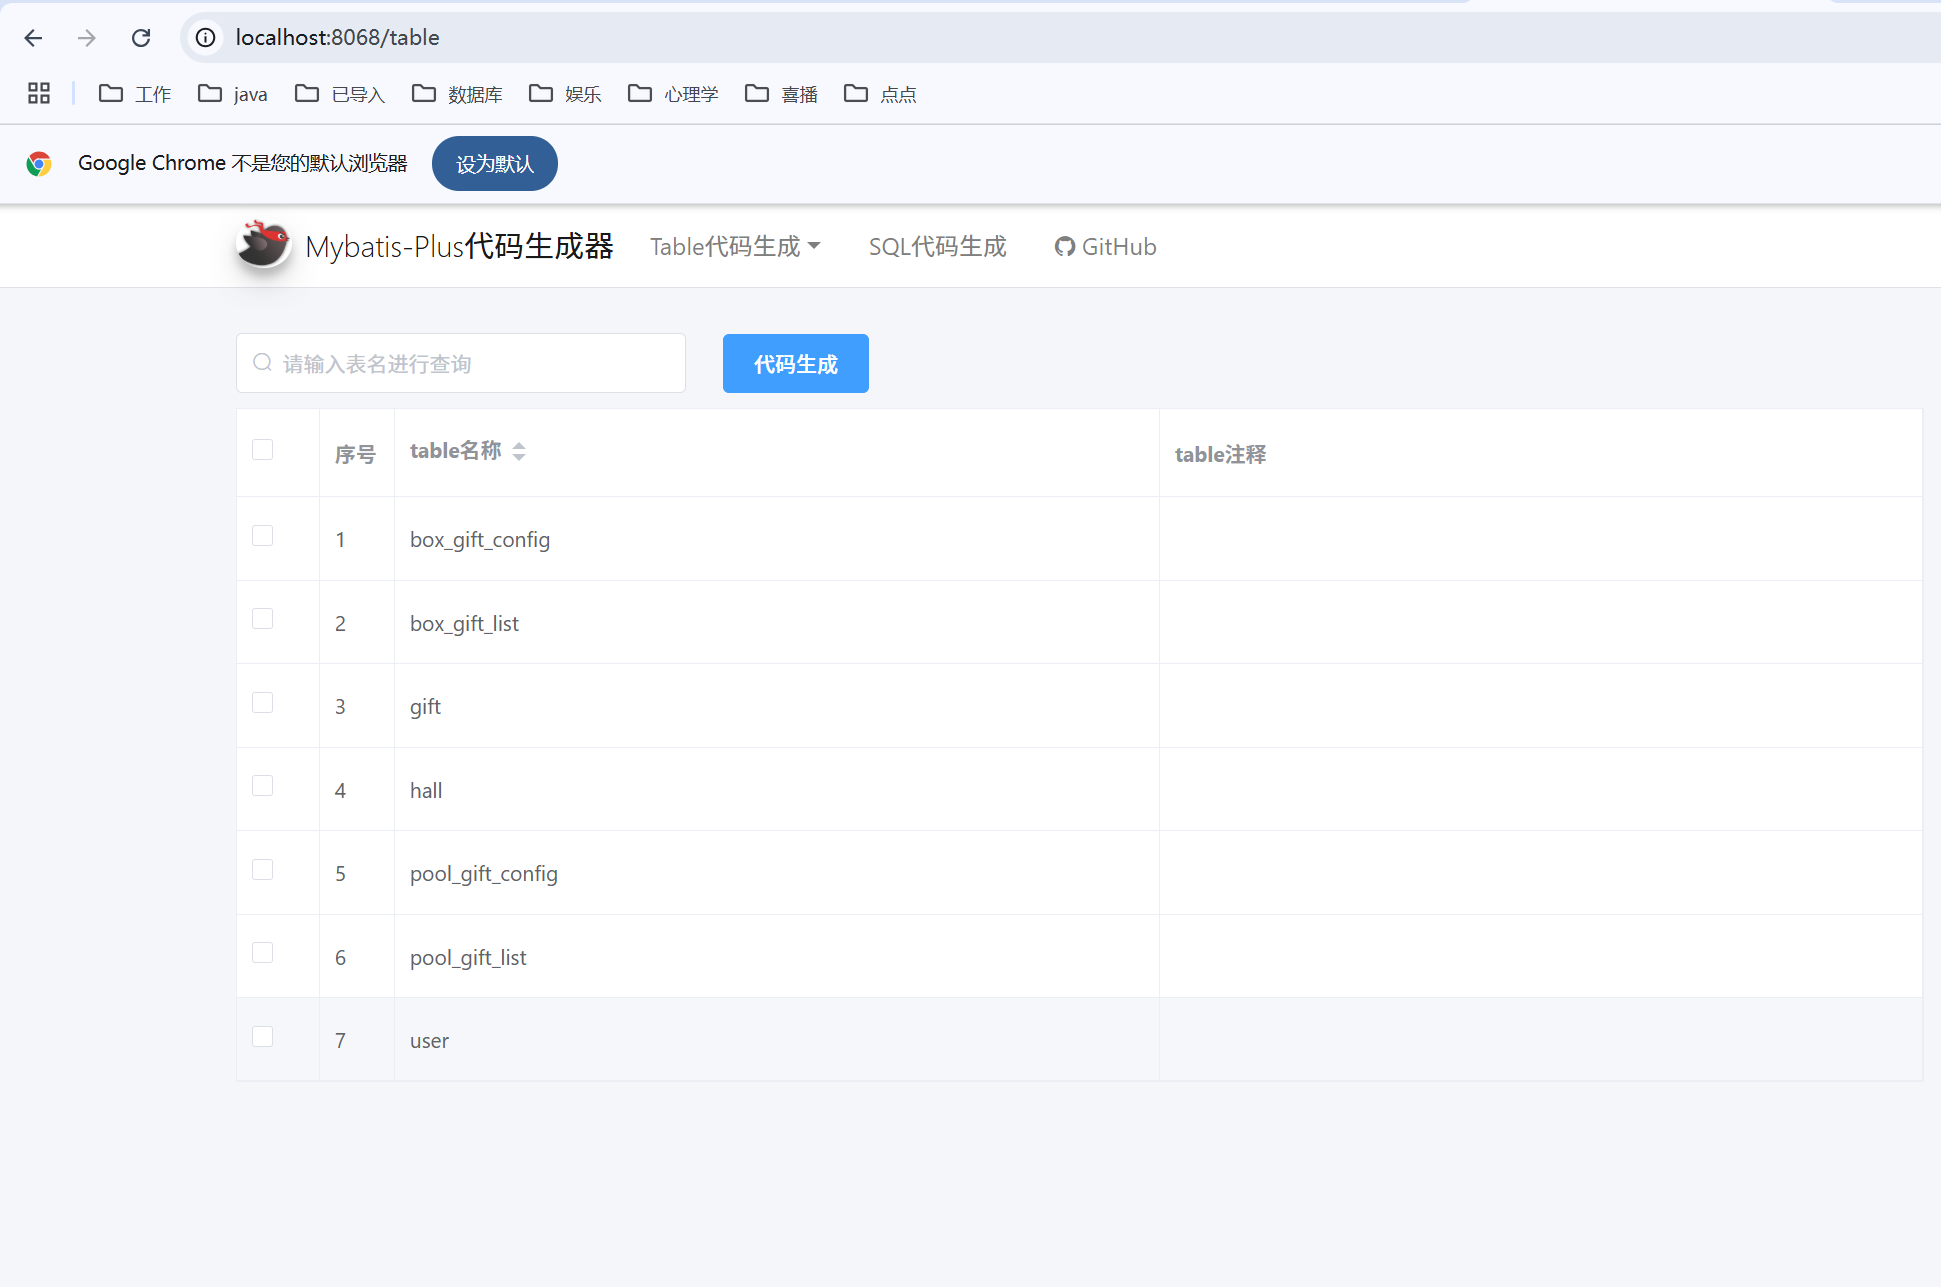Image resolution: width=1941 pixels, height=1287 pixels.
Task: Click the forward navigation arrow
Action: 86,37
